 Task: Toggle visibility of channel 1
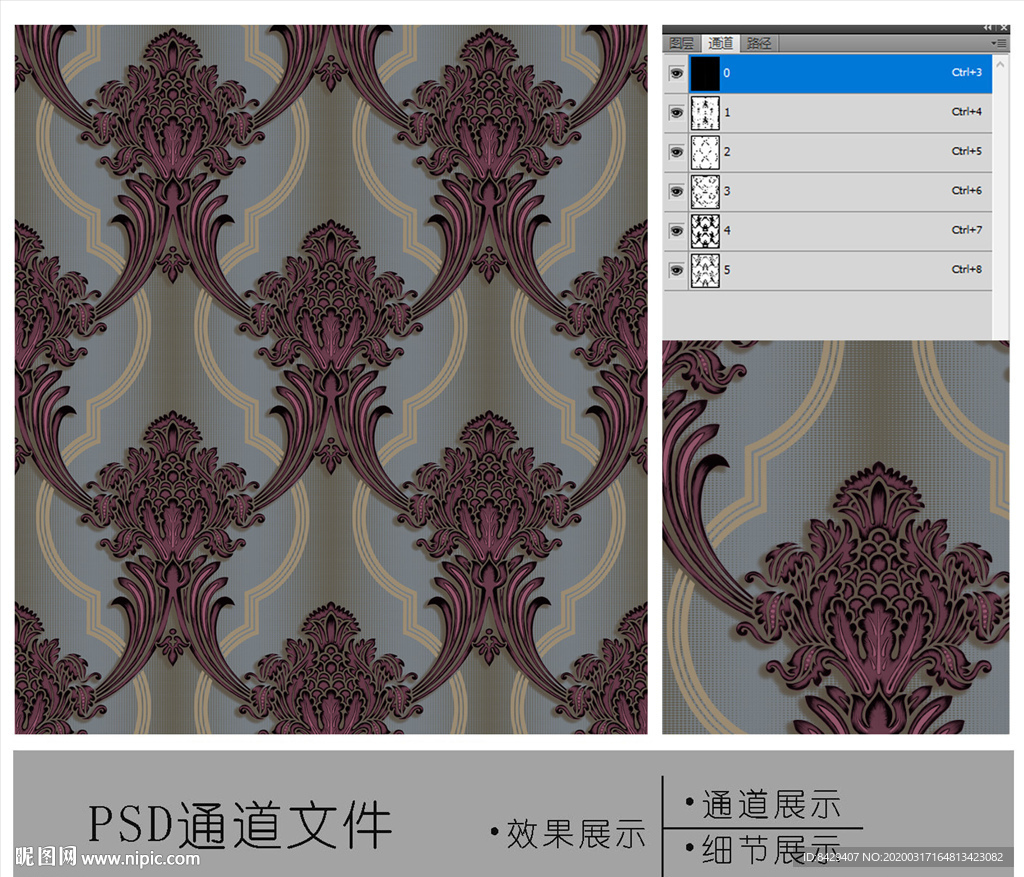pos(677,113)
